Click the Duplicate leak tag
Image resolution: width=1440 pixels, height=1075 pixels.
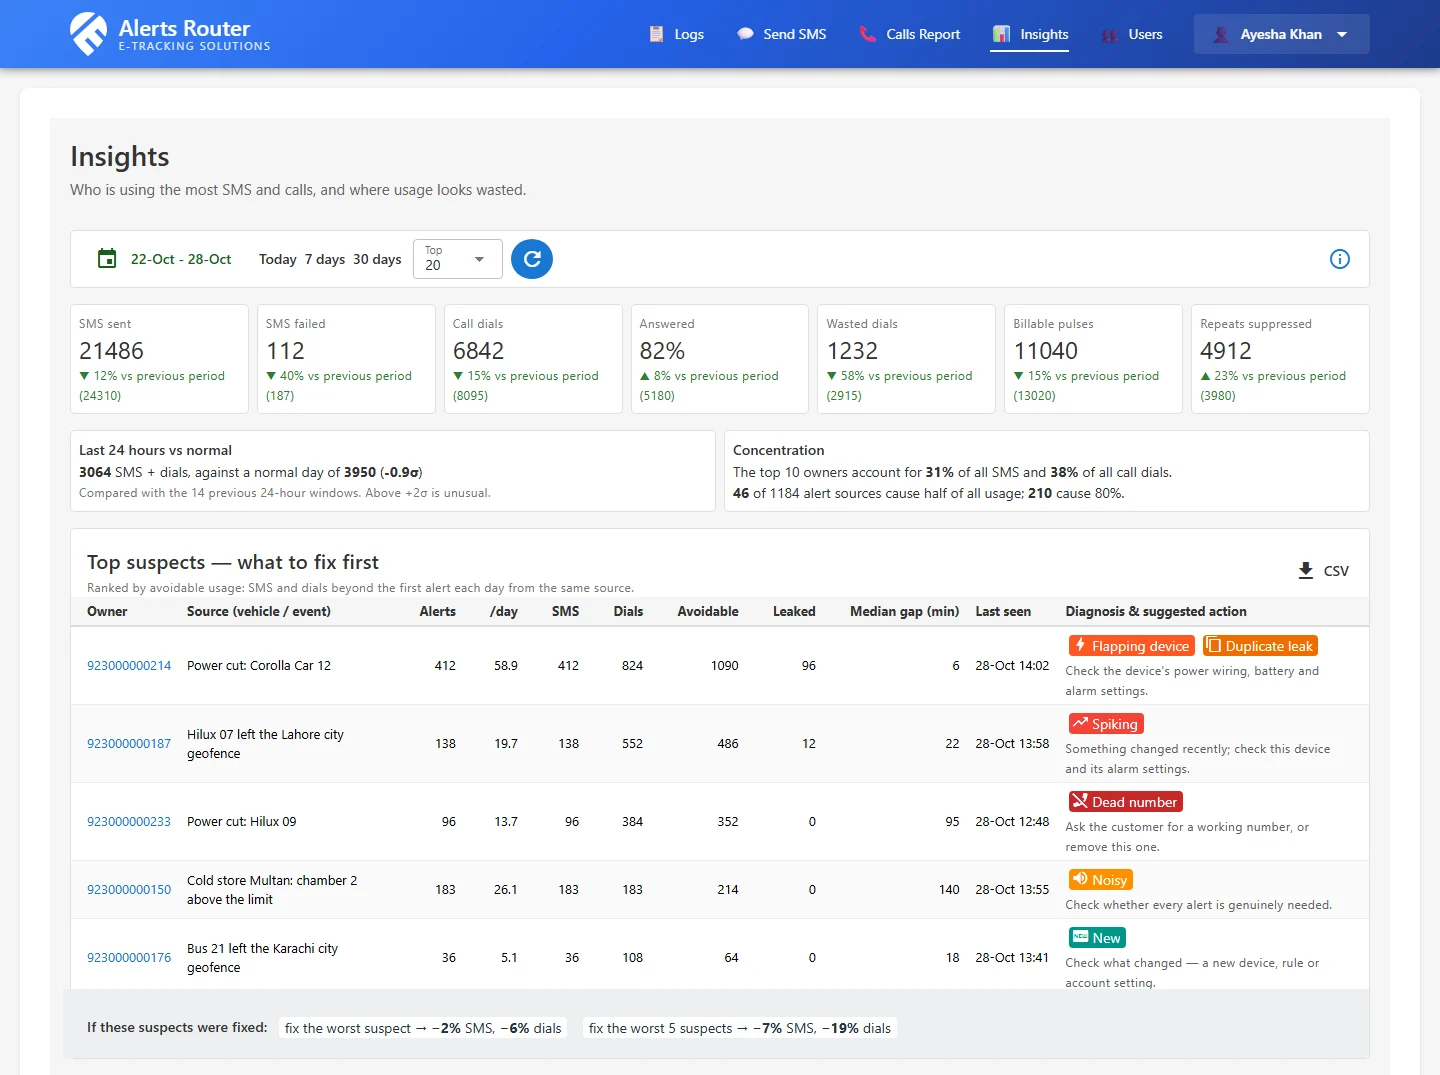coord(1260,646)
